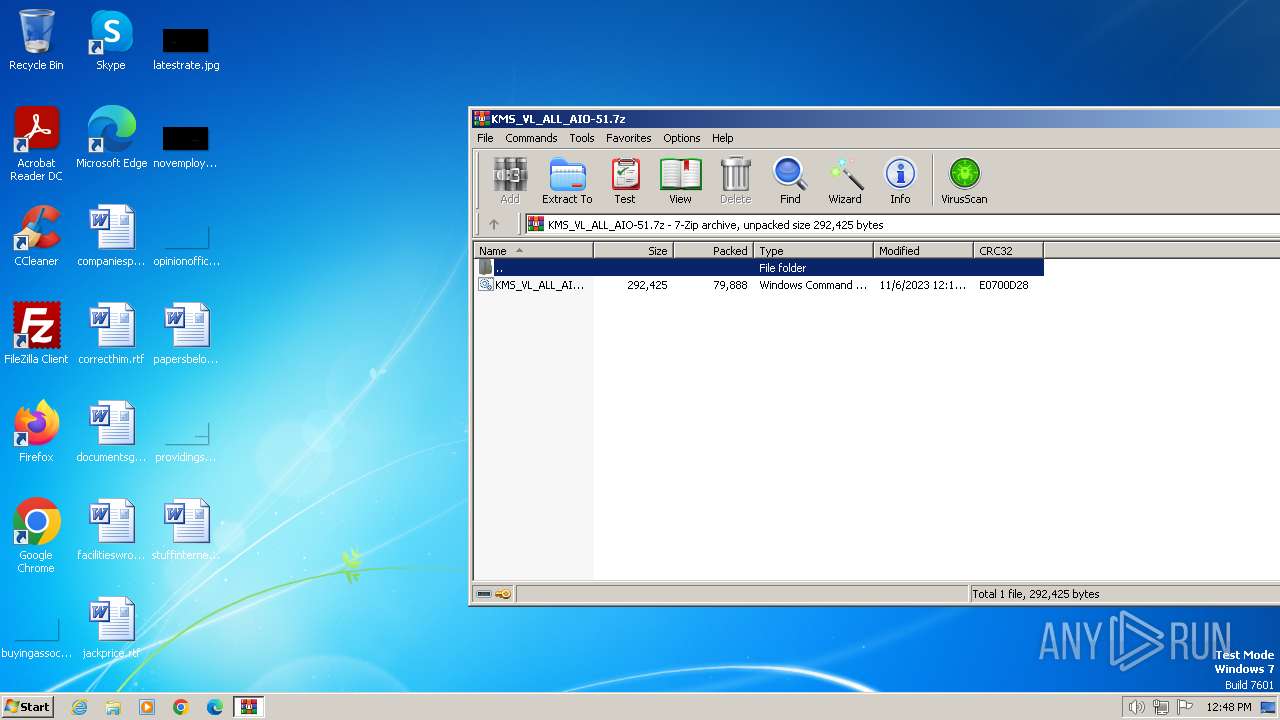
Task: Open Recycle Bin desktop icon
Action: [x=36, y=40]
